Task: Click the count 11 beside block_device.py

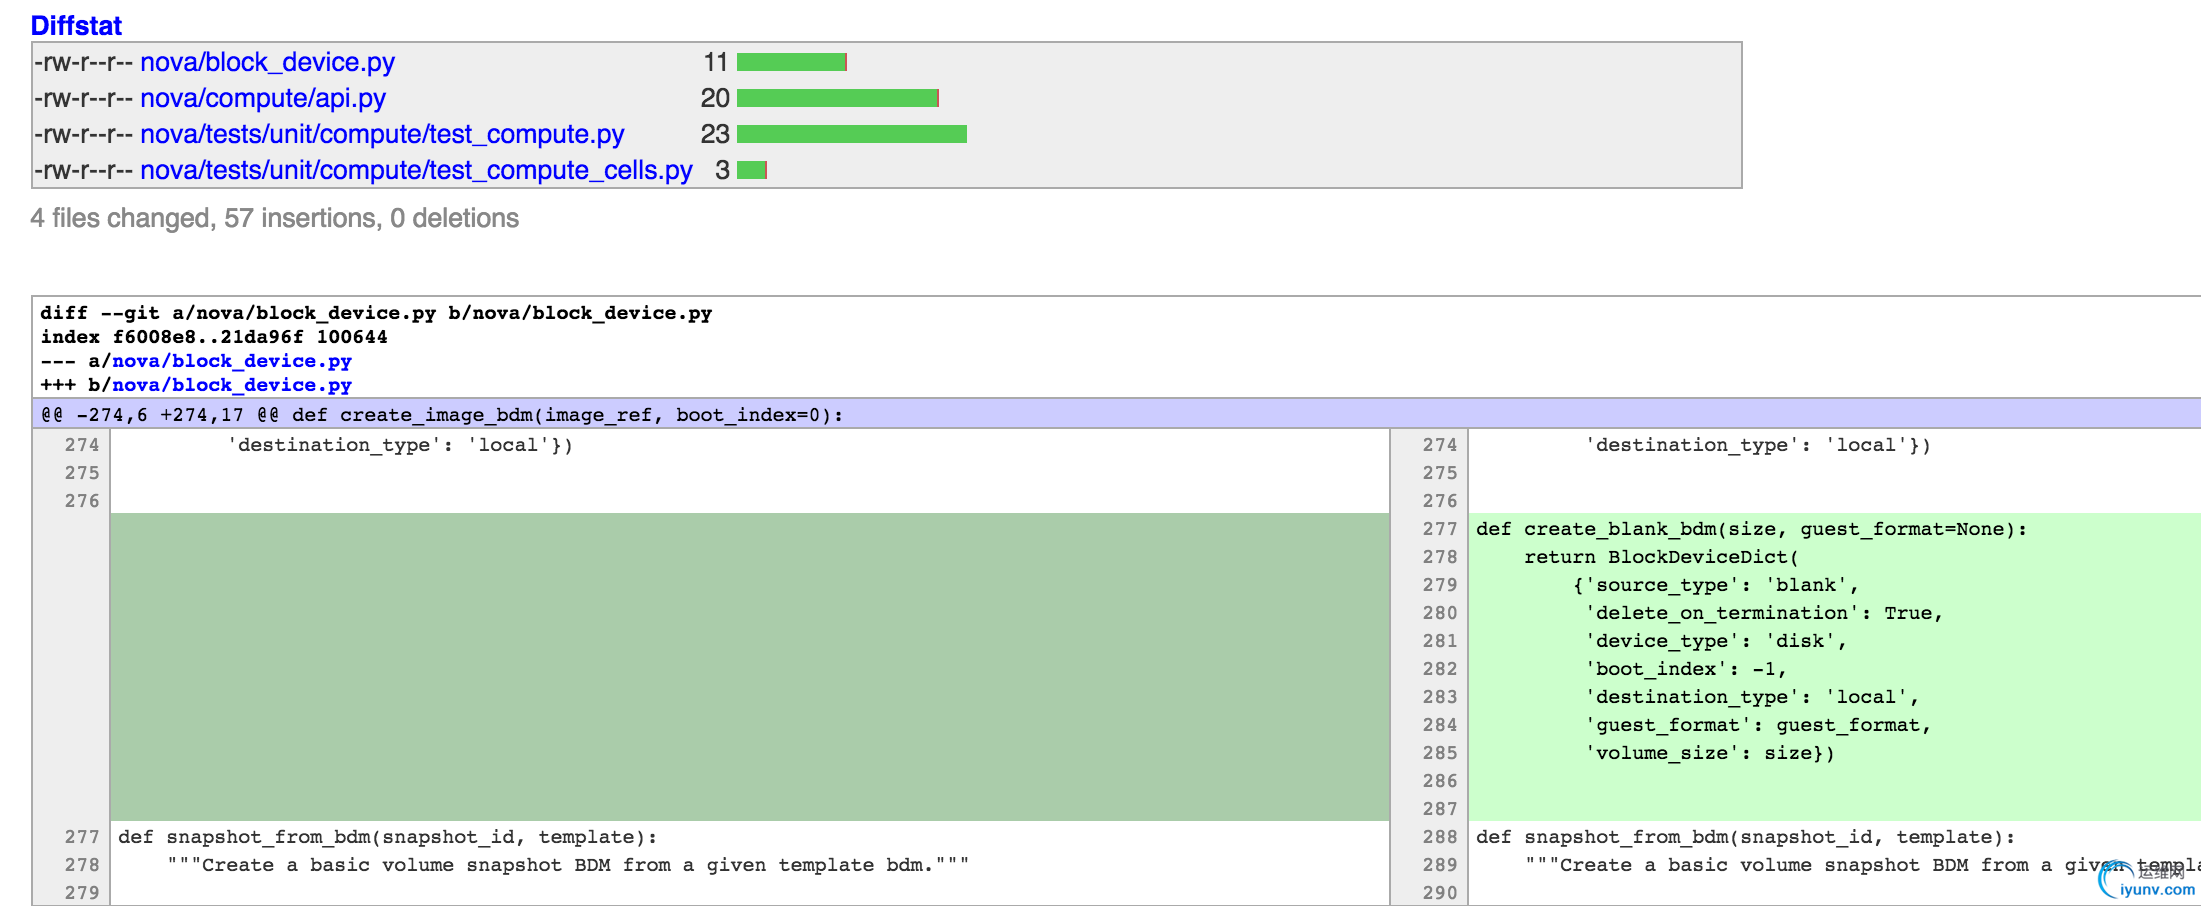Action: tap(715, 62)
